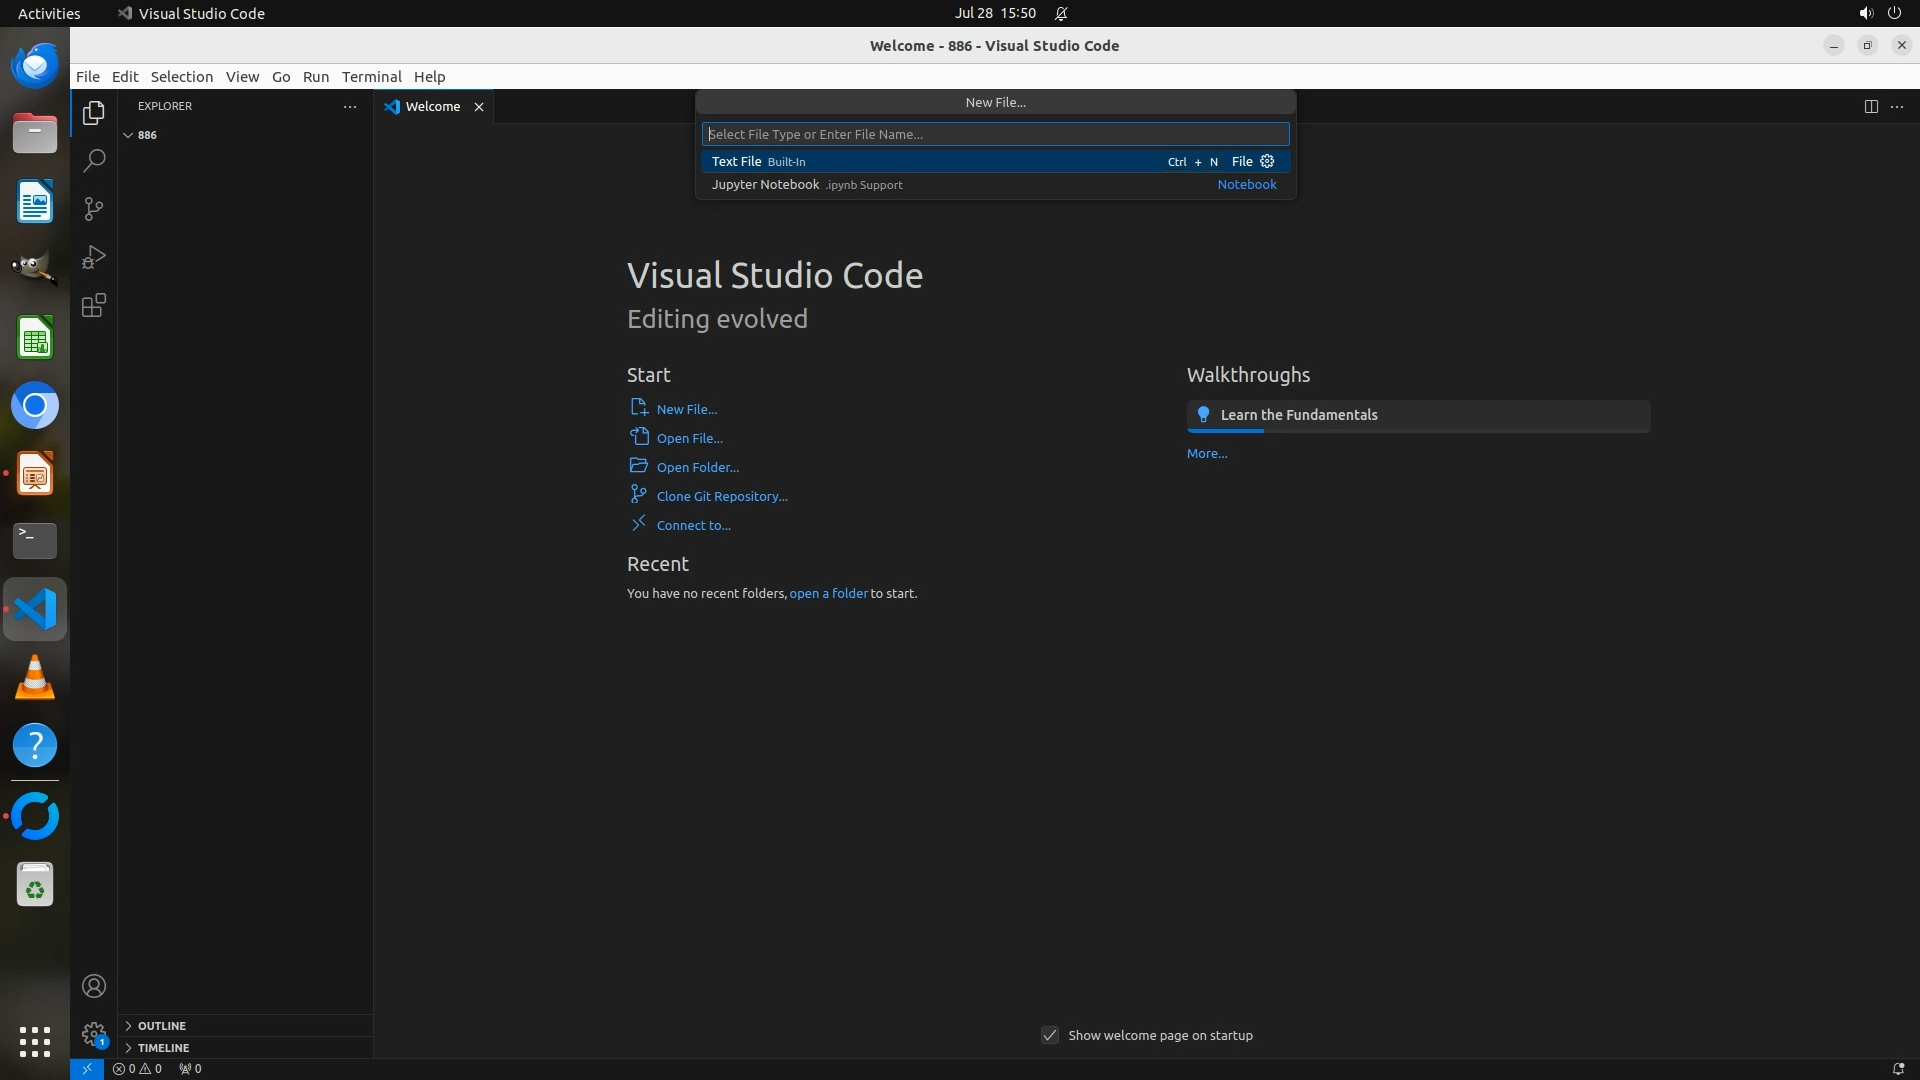
Task: Click the Learn the Fundamentals walkthrough progress item
Action: [1417, 415]
